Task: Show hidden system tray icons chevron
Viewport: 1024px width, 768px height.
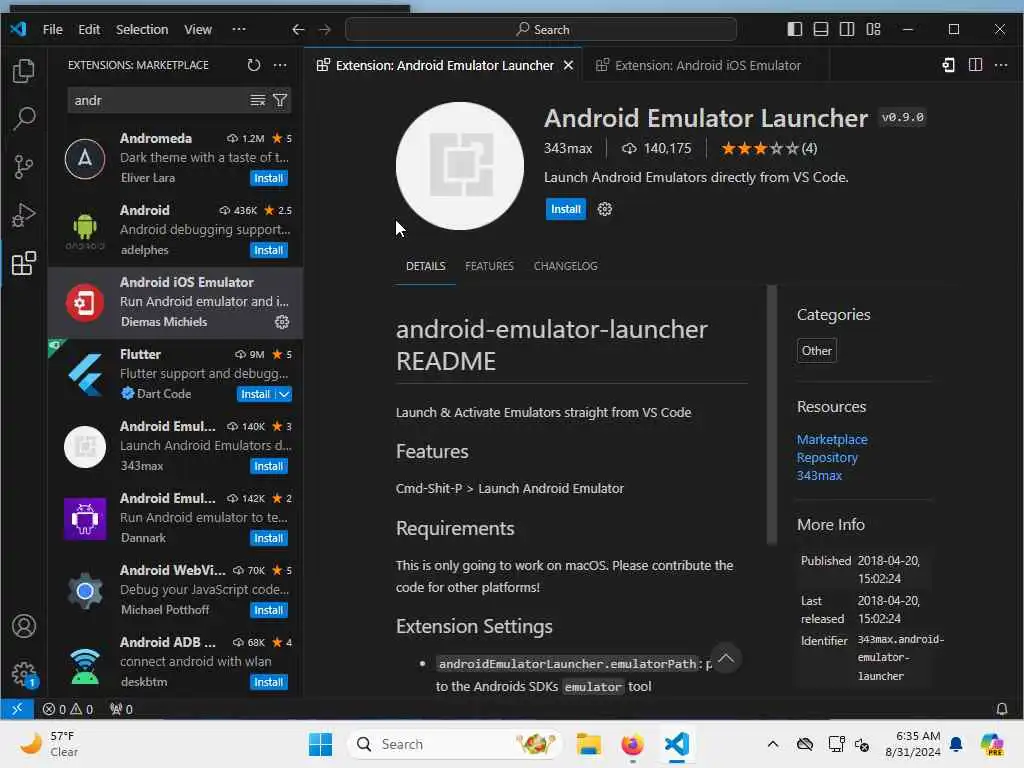Action: click(x=773, y=744)
